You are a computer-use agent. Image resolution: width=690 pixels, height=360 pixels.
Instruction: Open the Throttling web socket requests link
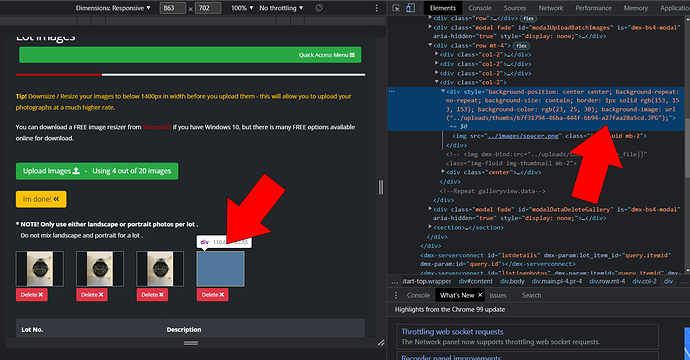(452, 332)
